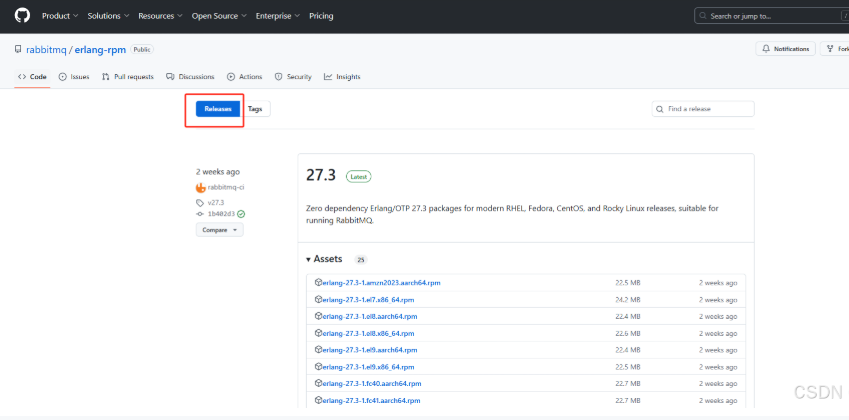Open the 27.3 release title
This screenshot has height=420, width=849.
tap(321, 175)
